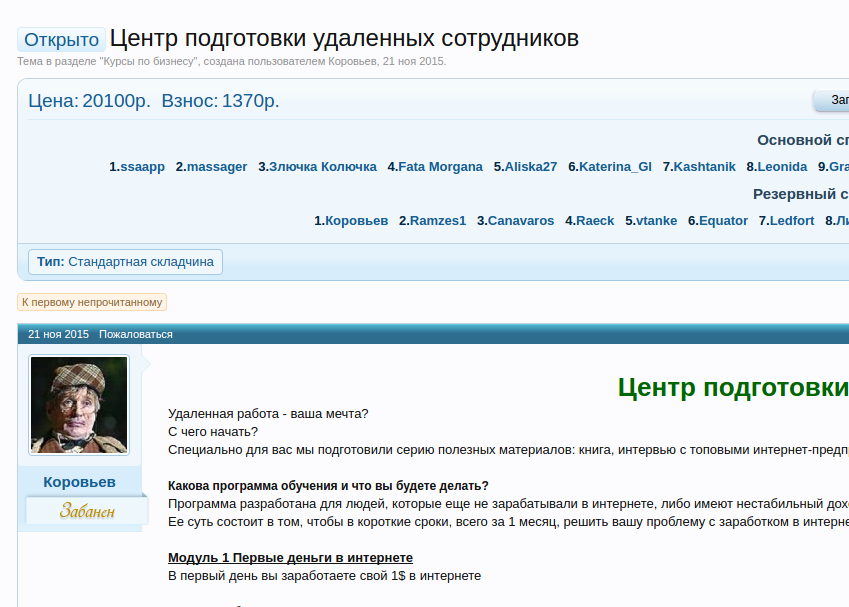Screen dimensions: 849x607
Task: Open participant massager profile link
Action: 217,167
